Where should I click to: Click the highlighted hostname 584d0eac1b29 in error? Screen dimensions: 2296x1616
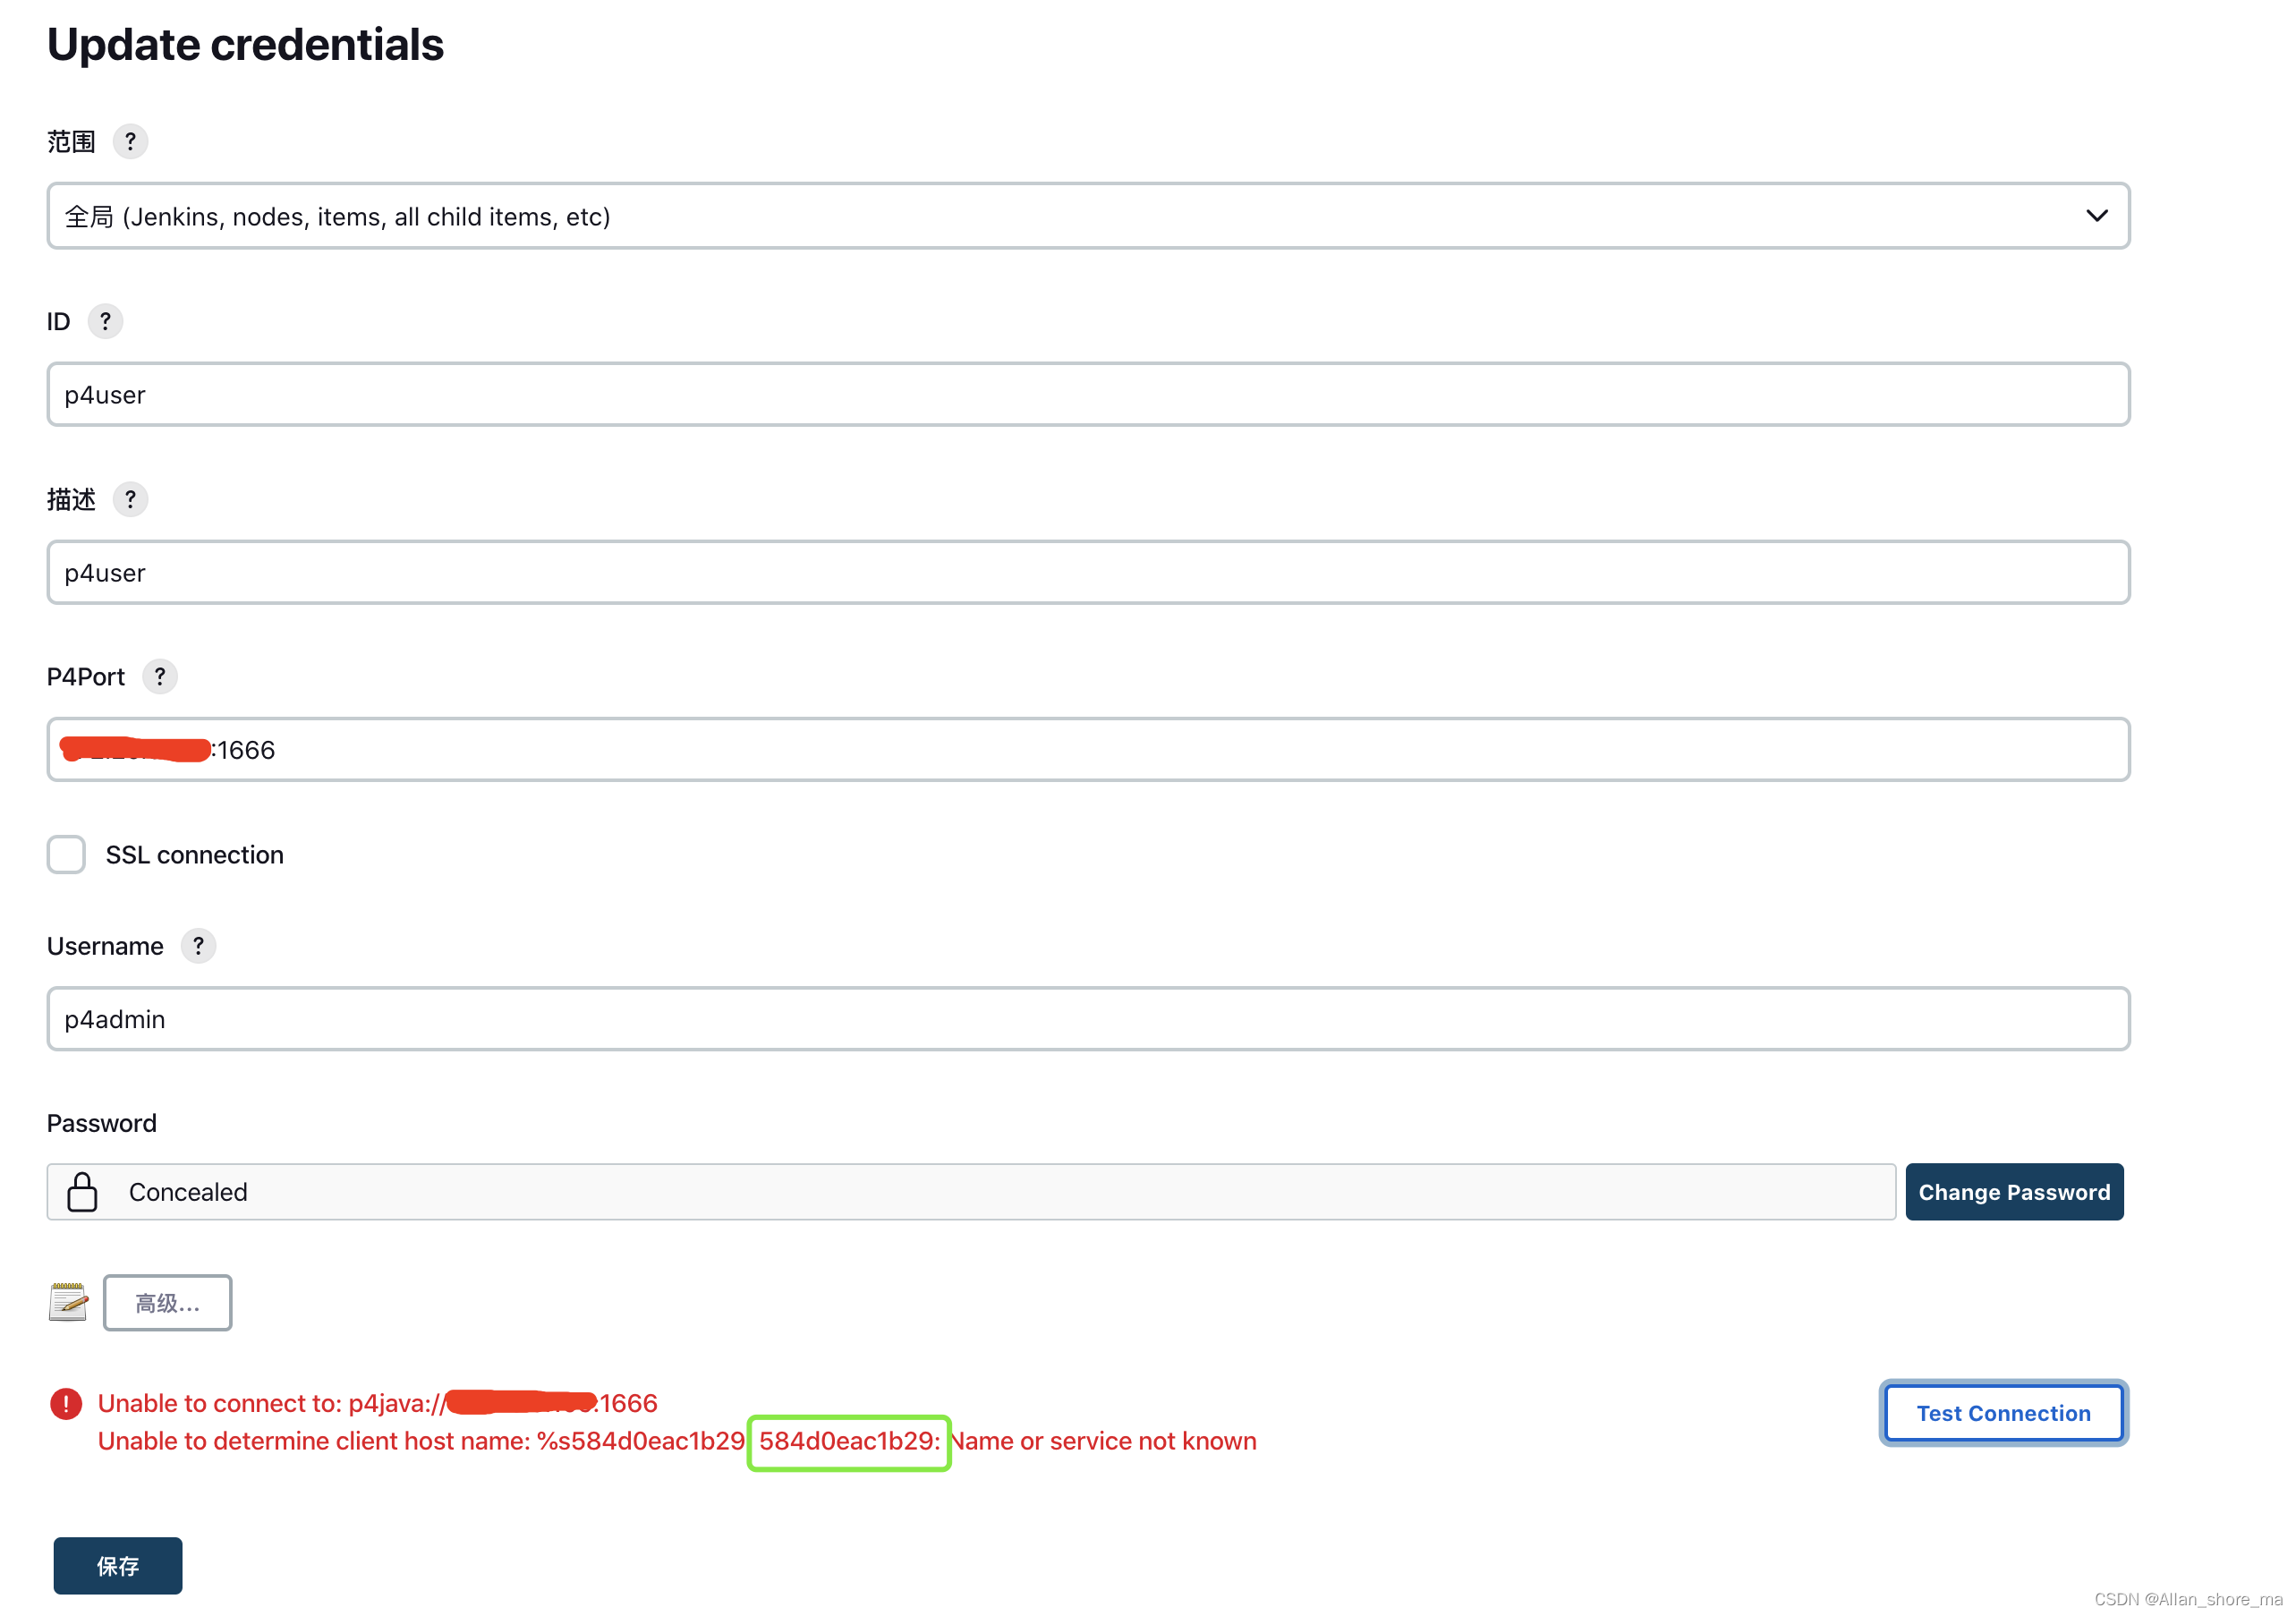point(847,1442)
